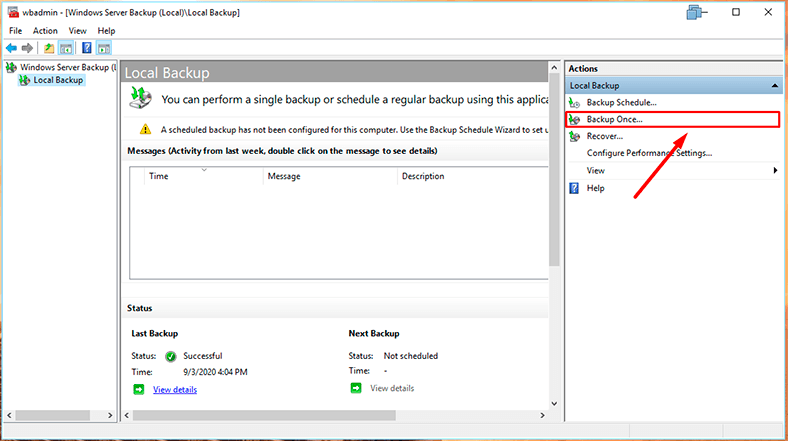This screenshot has width=788, height=441.
Task: Click the Not scheduled status text
Action: [411, 356]
